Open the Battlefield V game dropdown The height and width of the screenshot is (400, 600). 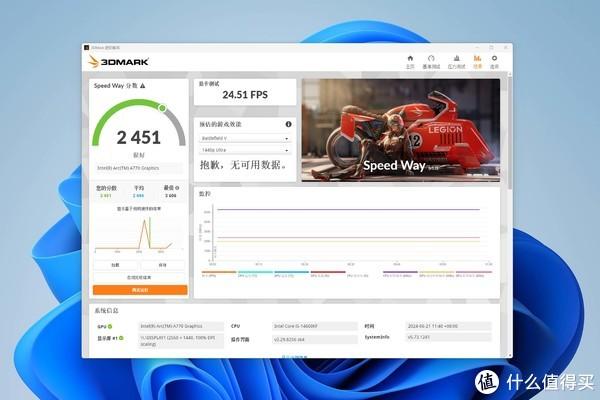(x=245, y=138)
